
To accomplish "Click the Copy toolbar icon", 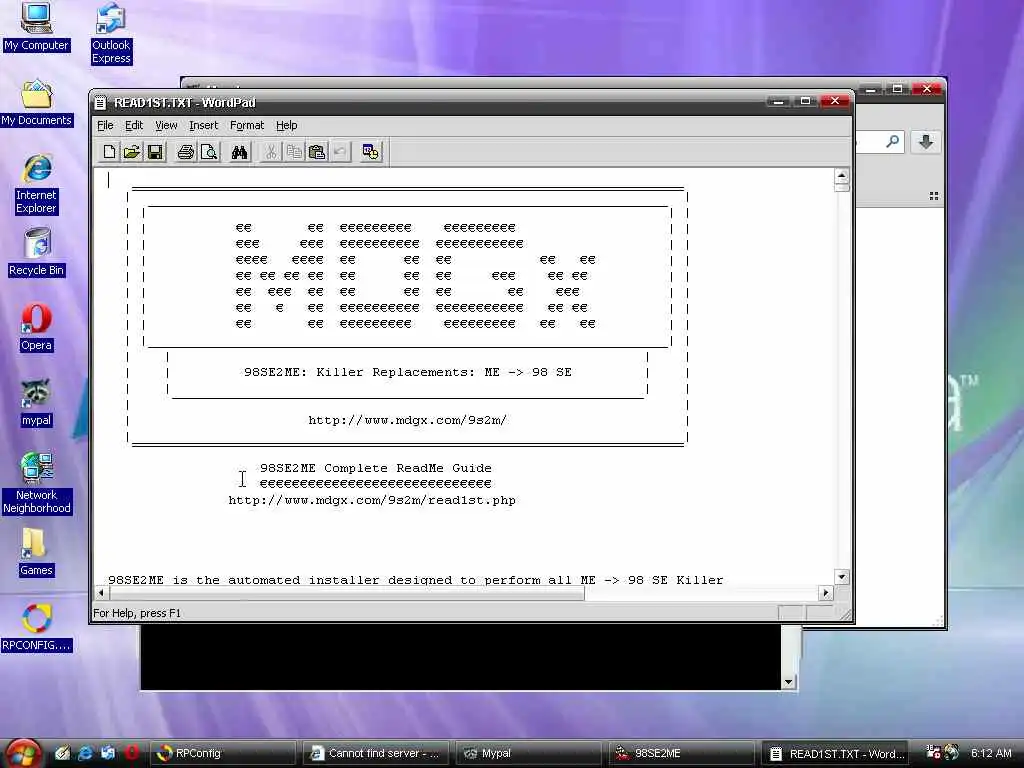I will click(294, 152).
